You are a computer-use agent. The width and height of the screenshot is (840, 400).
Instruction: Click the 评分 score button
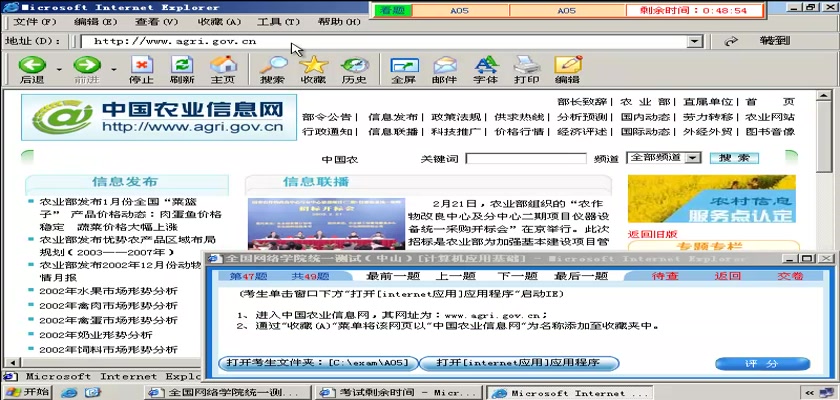(762, 364)
